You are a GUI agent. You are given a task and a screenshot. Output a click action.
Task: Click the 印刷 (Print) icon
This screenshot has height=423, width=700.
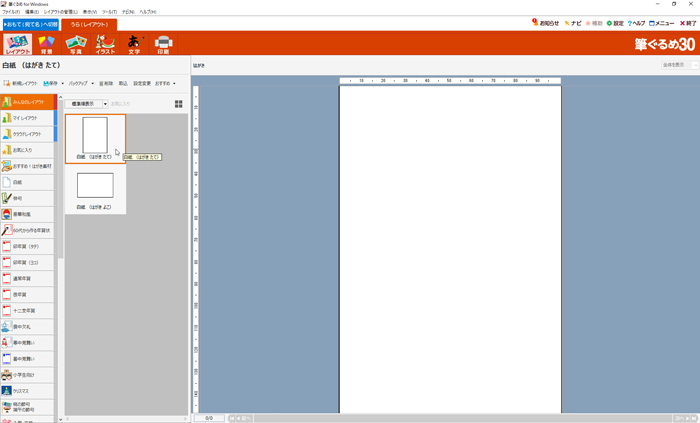pyautogui.click(x=164, y=43)
